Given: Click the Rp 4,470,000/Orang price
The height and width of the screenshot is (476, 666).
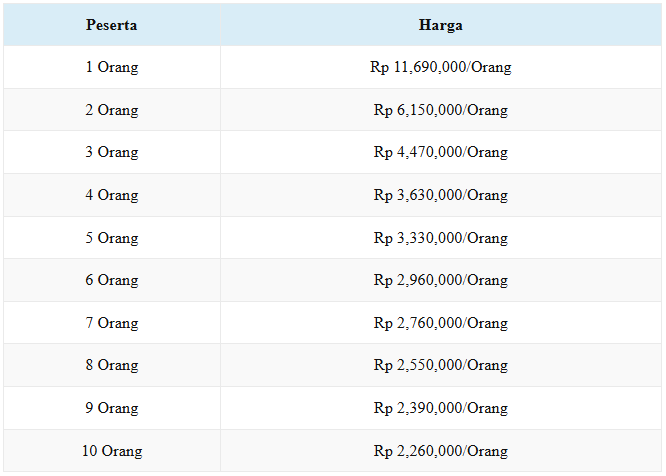Looking at the screenshot, I should click(441, 153).
